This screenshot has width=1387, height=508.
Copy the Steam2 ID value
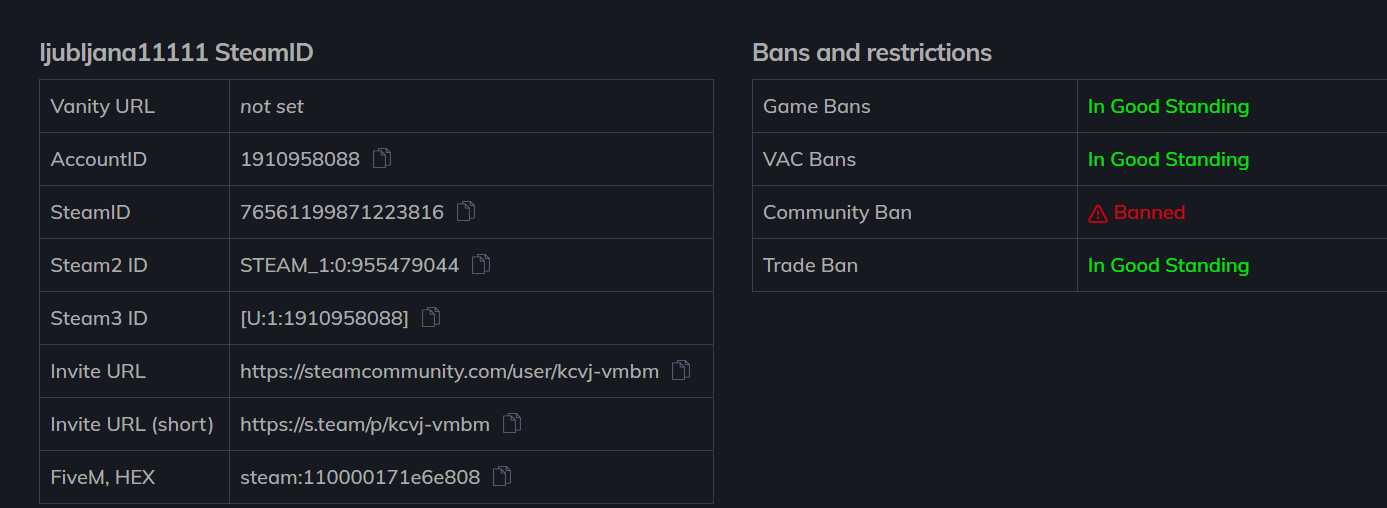click(481, 264)
